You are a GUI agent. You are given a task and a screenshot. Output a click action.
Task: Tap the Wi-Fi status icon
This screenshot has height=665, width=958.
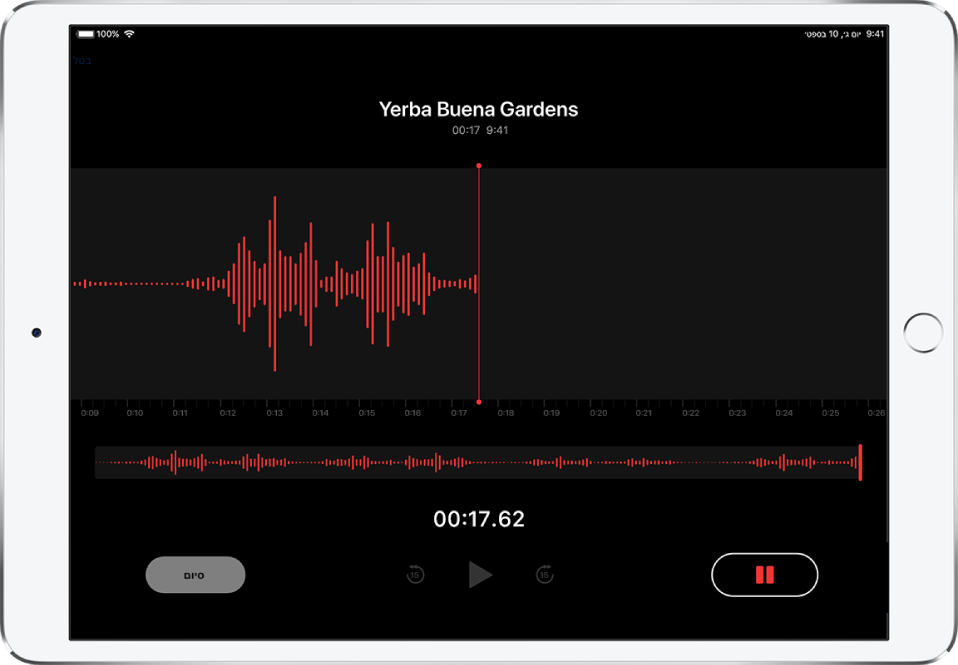pos(129,34)
